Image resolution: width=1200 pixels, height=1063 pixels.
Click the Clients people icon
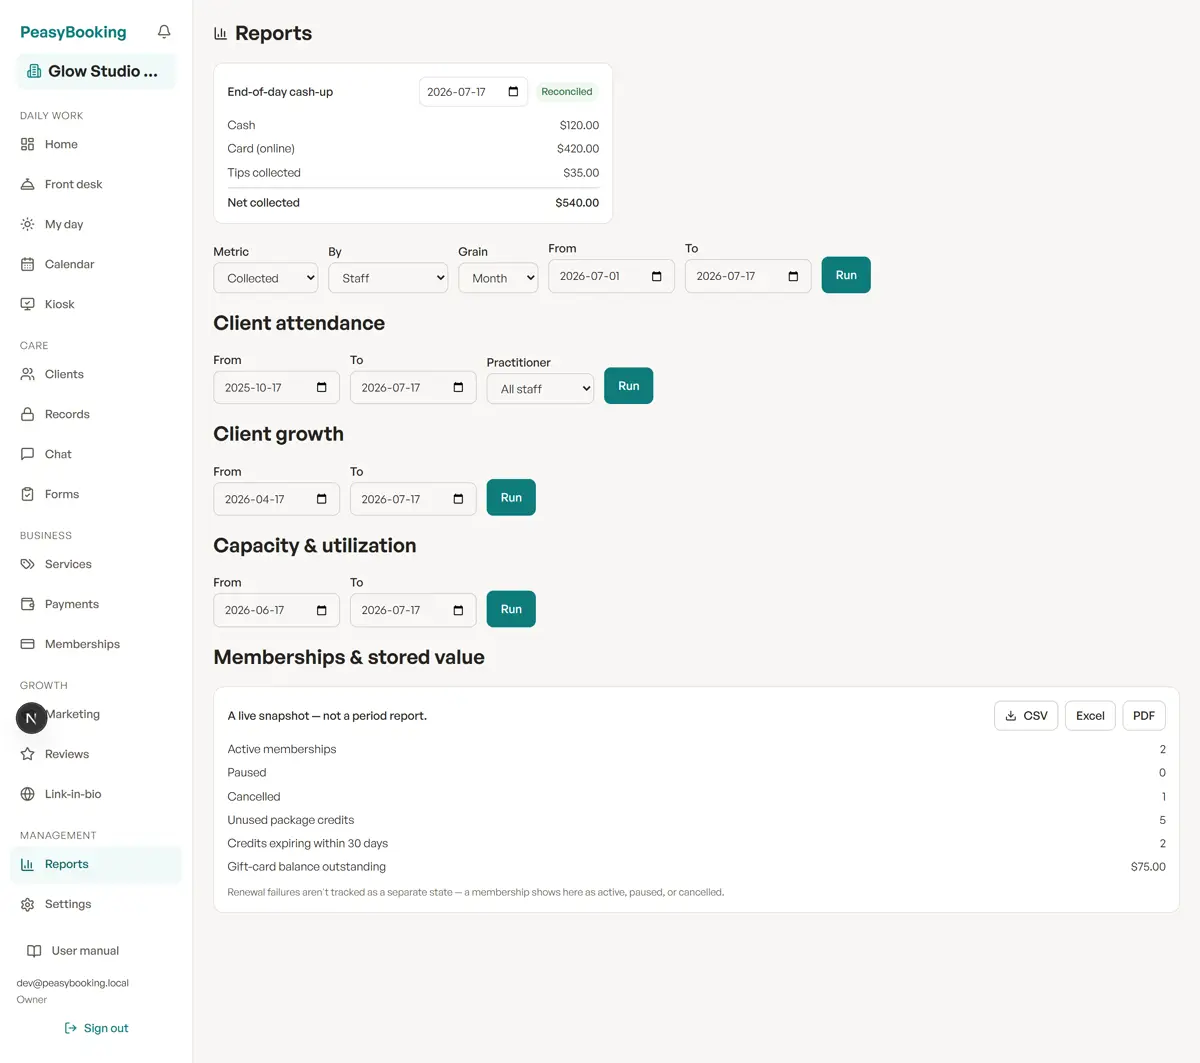point(27,374)
